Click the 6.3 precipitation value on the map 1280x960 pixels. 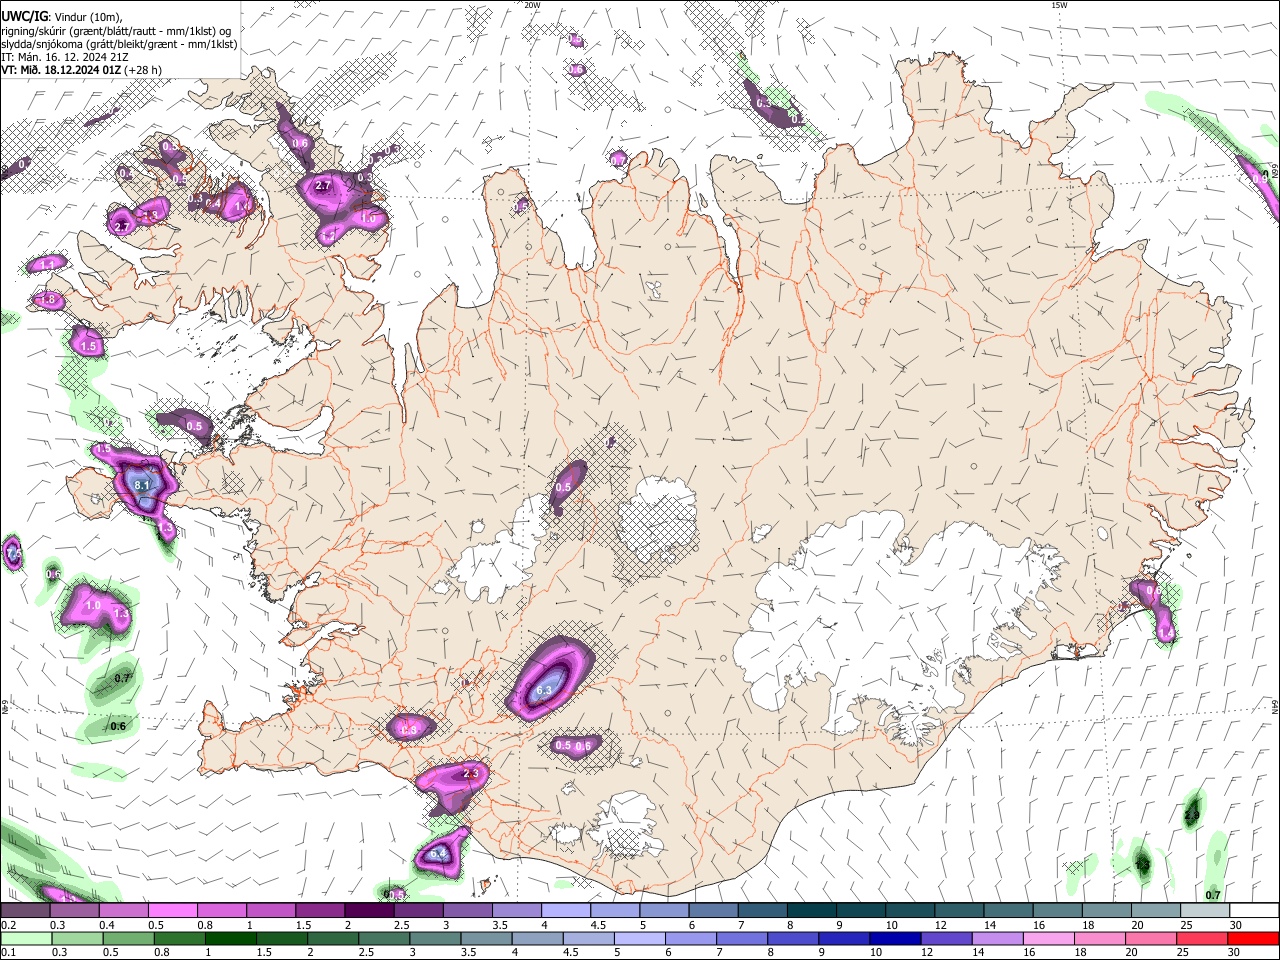(x=545, y=691)
